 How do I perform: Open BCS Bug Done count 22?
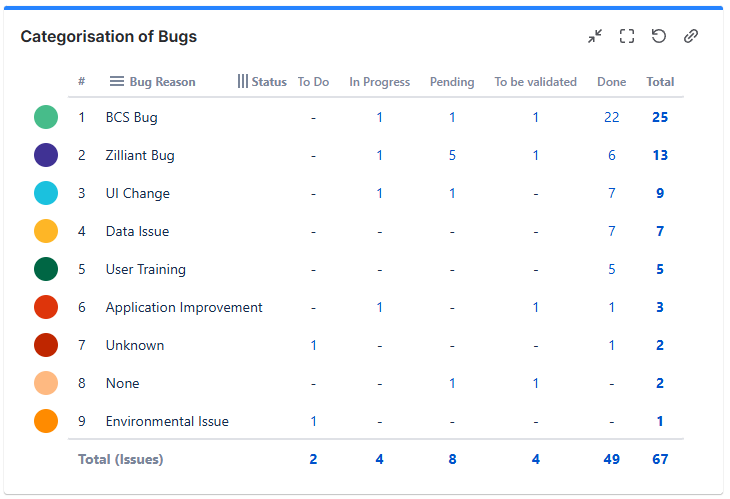pyautogui.click(x=612, y=117)
